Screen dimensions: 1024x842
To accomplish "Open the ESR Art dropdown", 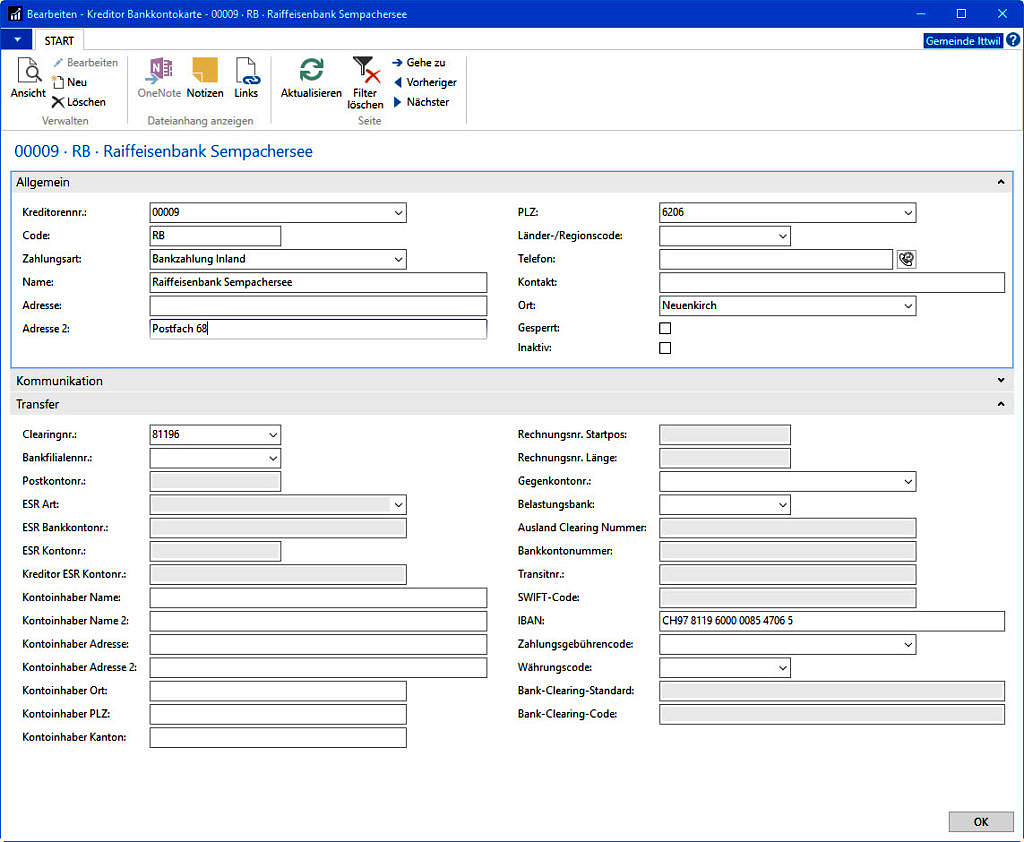I will [x=398, y=504].
